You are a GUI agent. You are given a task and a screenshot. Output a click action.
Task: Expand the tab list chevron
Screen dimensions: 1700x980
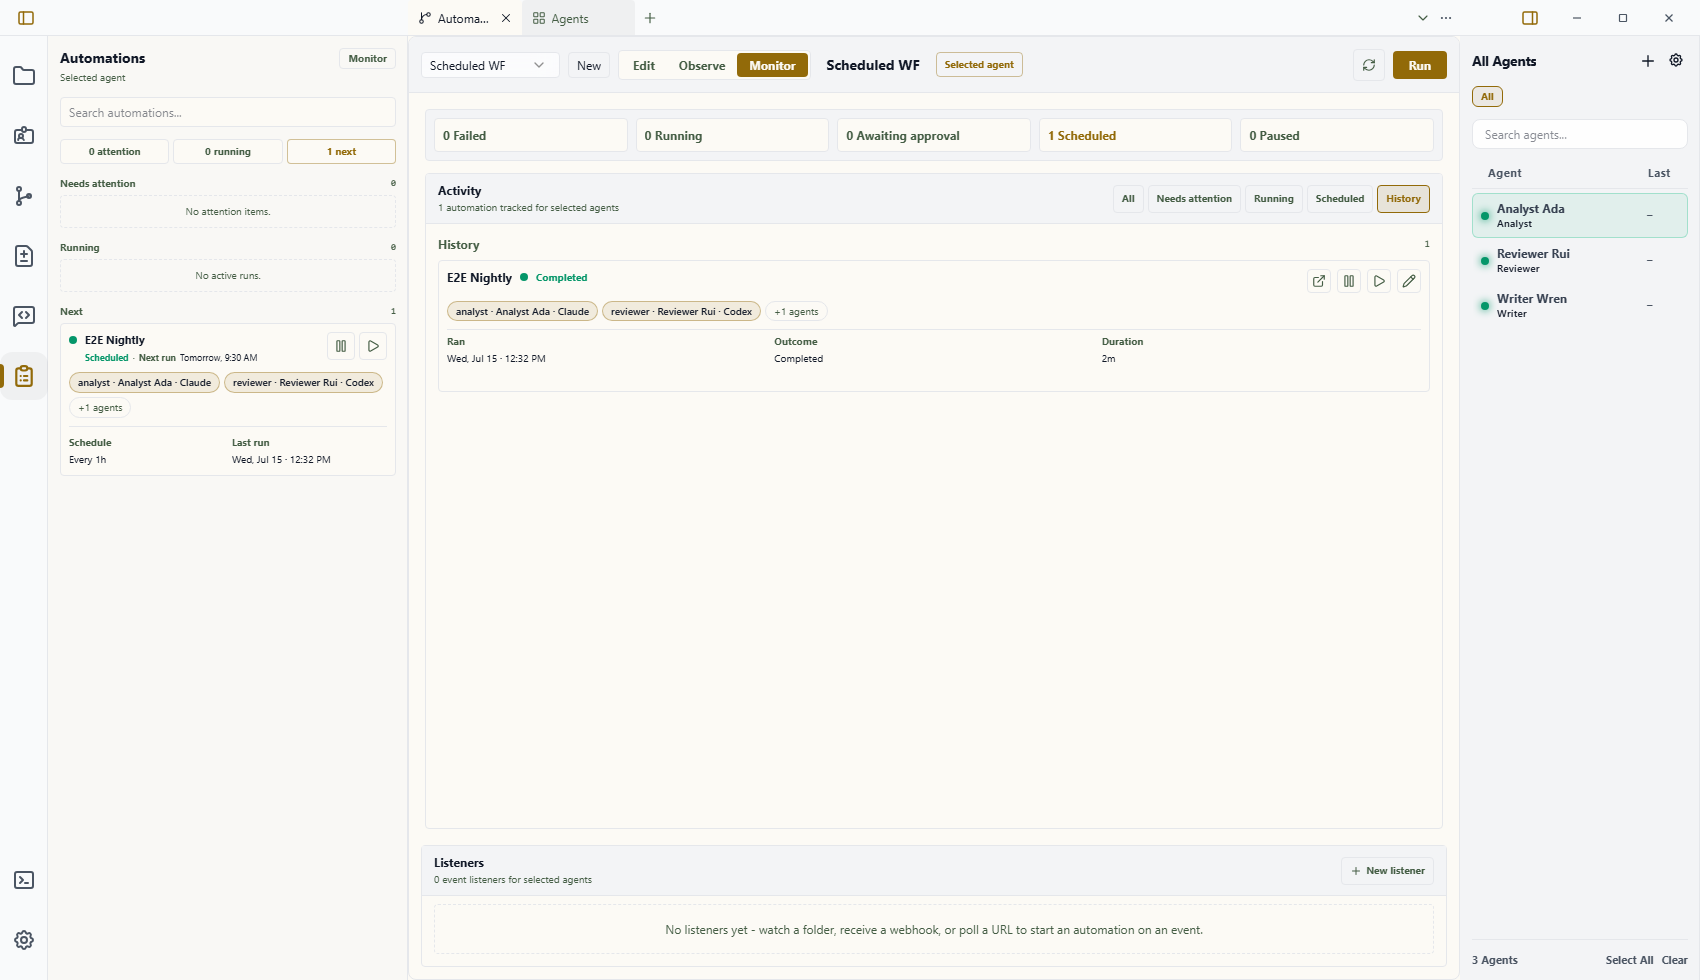[x=1423, y=18]
